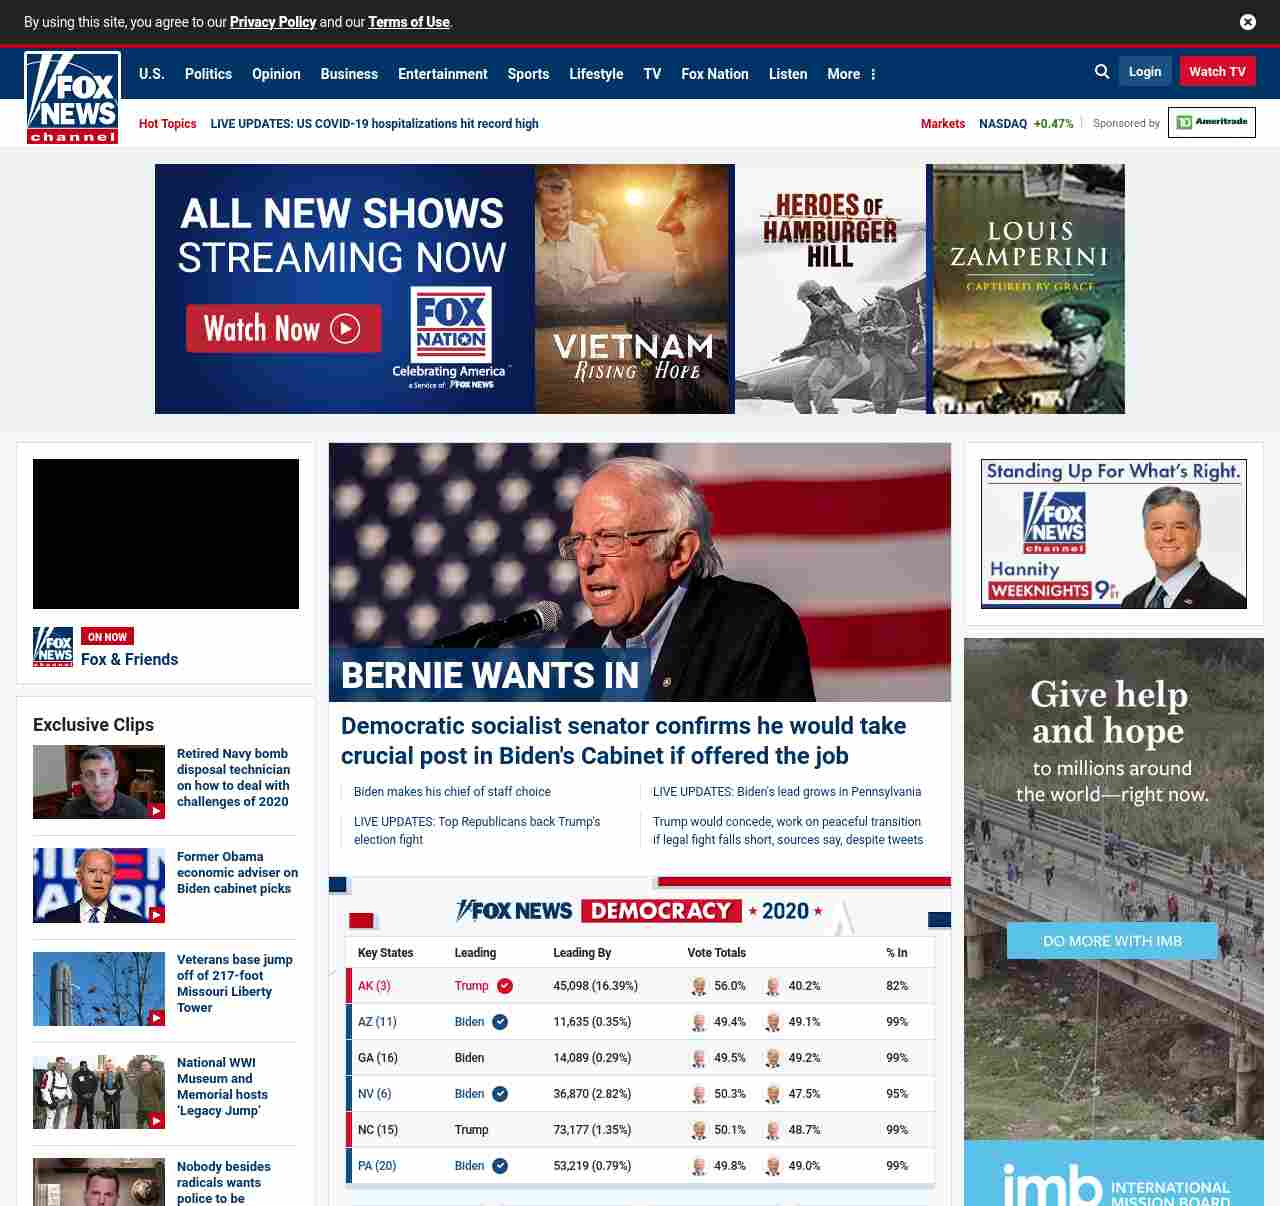
Task: Open the search magnifier icon
Action: pos(1102,72)
